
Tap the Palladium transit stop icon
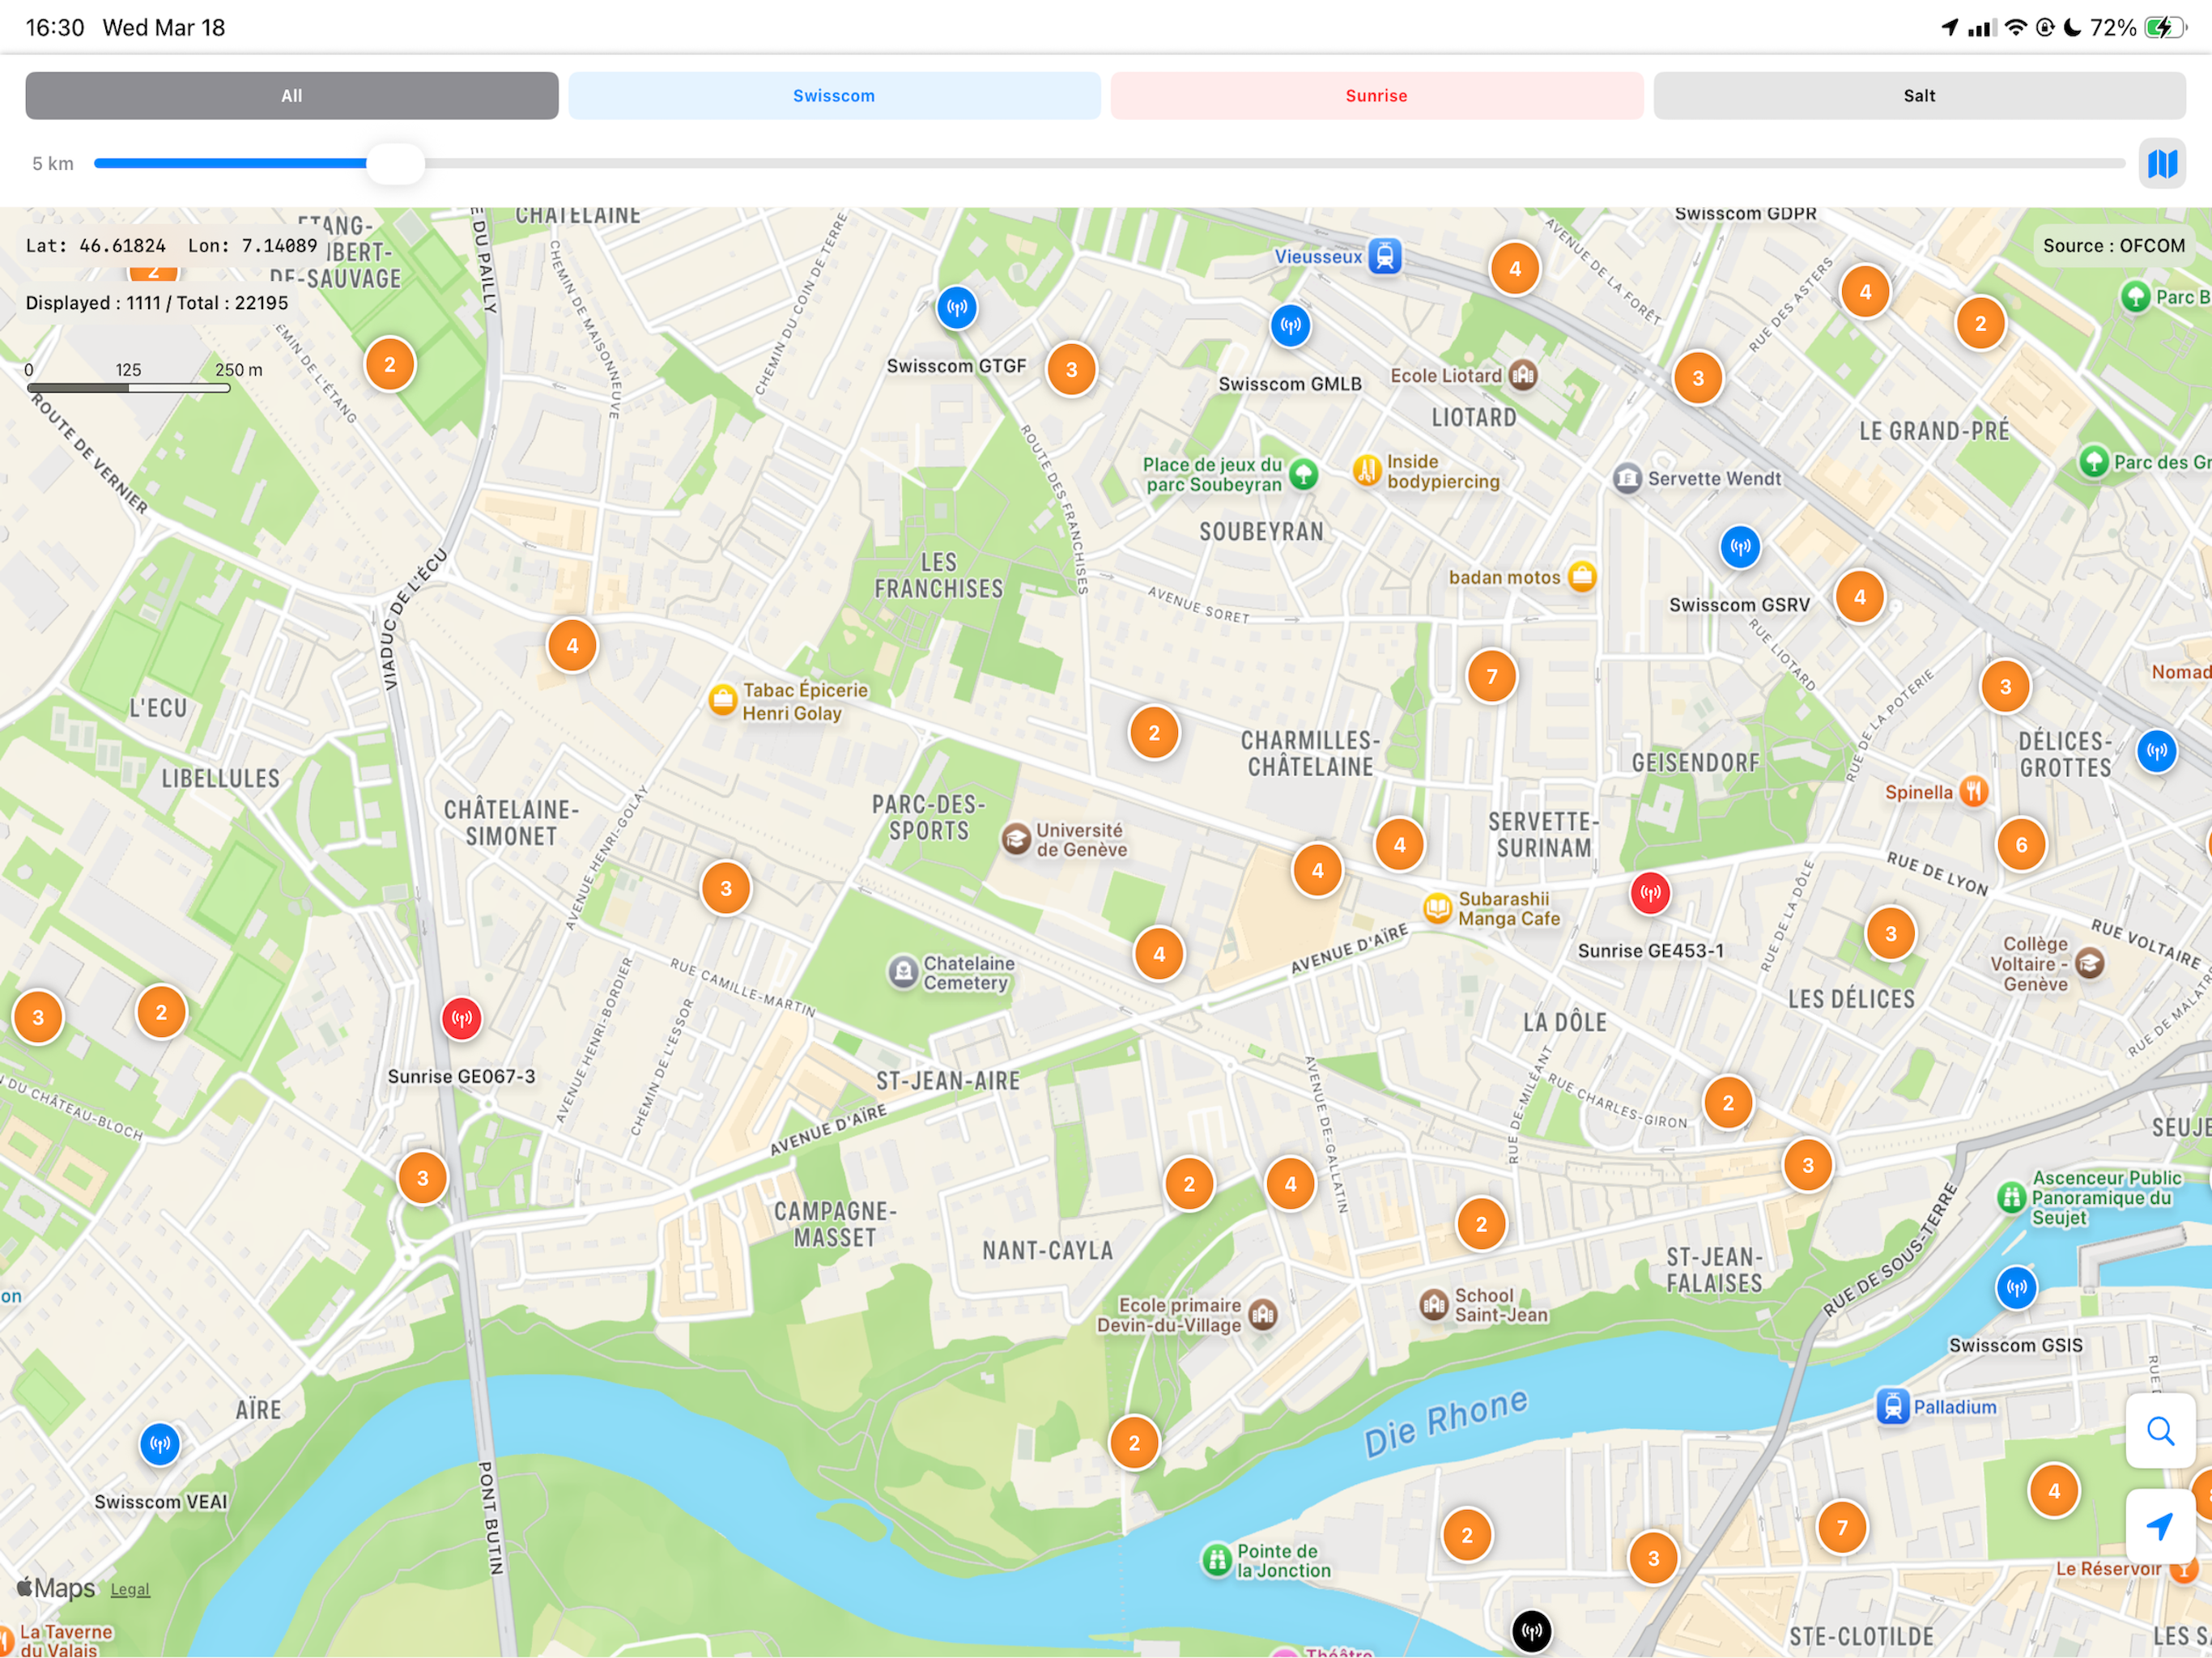(x=1892, y=1406)
